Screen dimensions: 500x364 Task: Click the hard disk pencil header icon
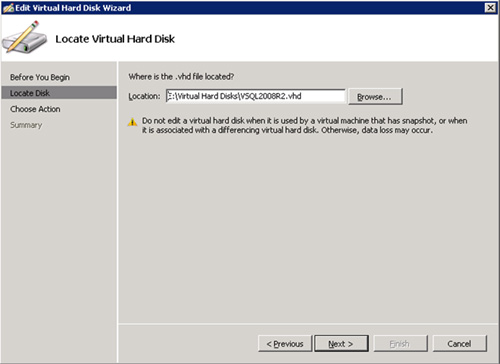[25, 37]
